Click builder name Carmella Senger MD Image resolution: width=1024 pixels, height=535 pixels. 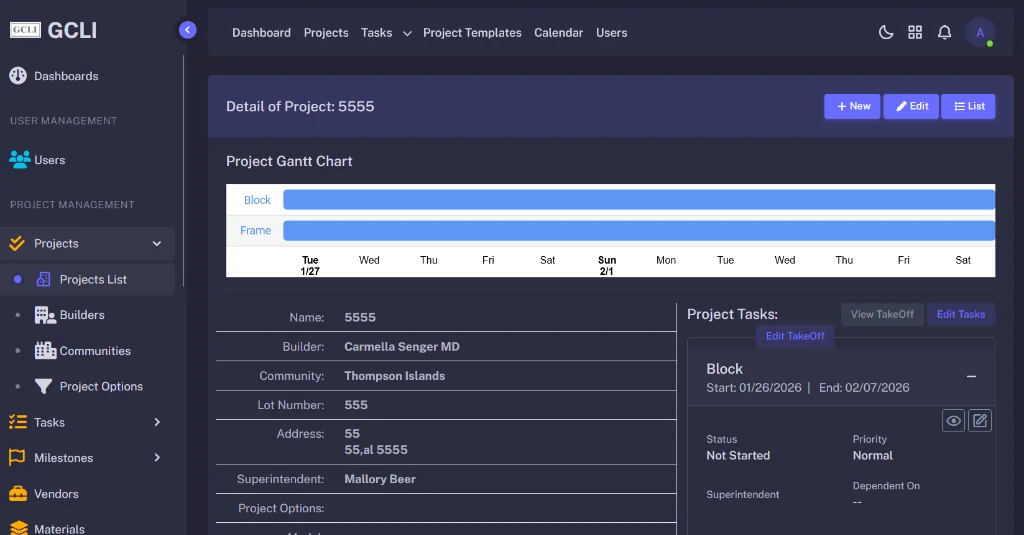coord(402,347)
